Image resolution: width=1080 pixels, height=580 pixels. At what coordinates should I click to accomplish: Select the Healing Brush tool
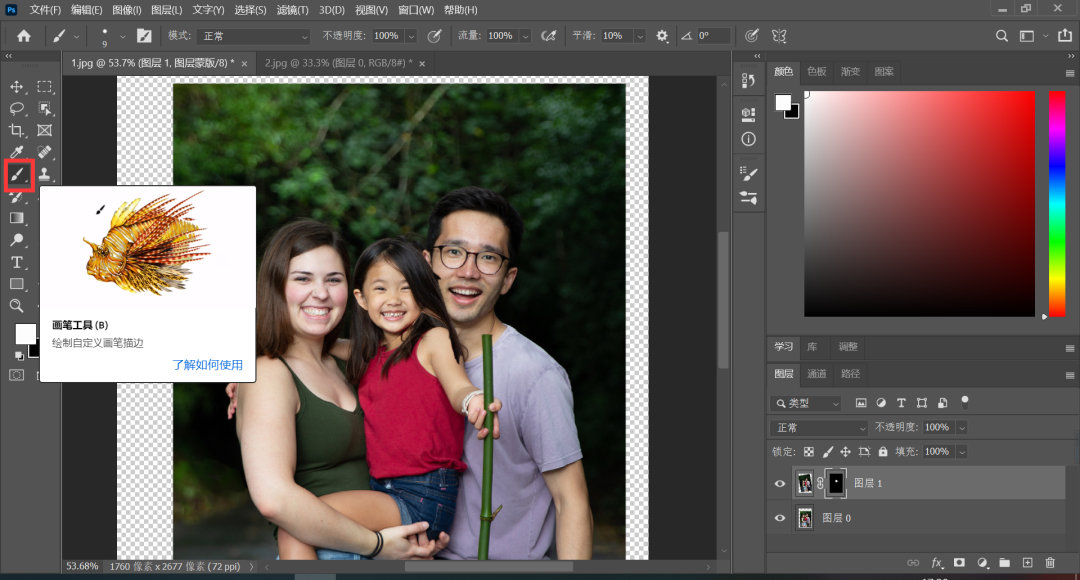pos(45,152)
